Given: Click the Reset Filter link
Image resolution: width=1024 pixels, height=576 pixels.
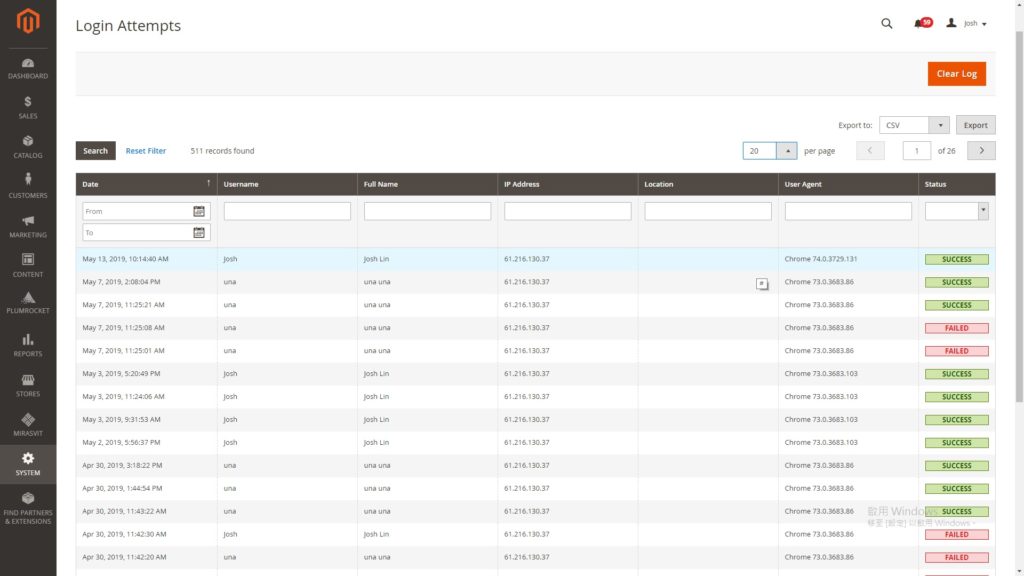Looking at the screenshot, I should coord(146,151).
